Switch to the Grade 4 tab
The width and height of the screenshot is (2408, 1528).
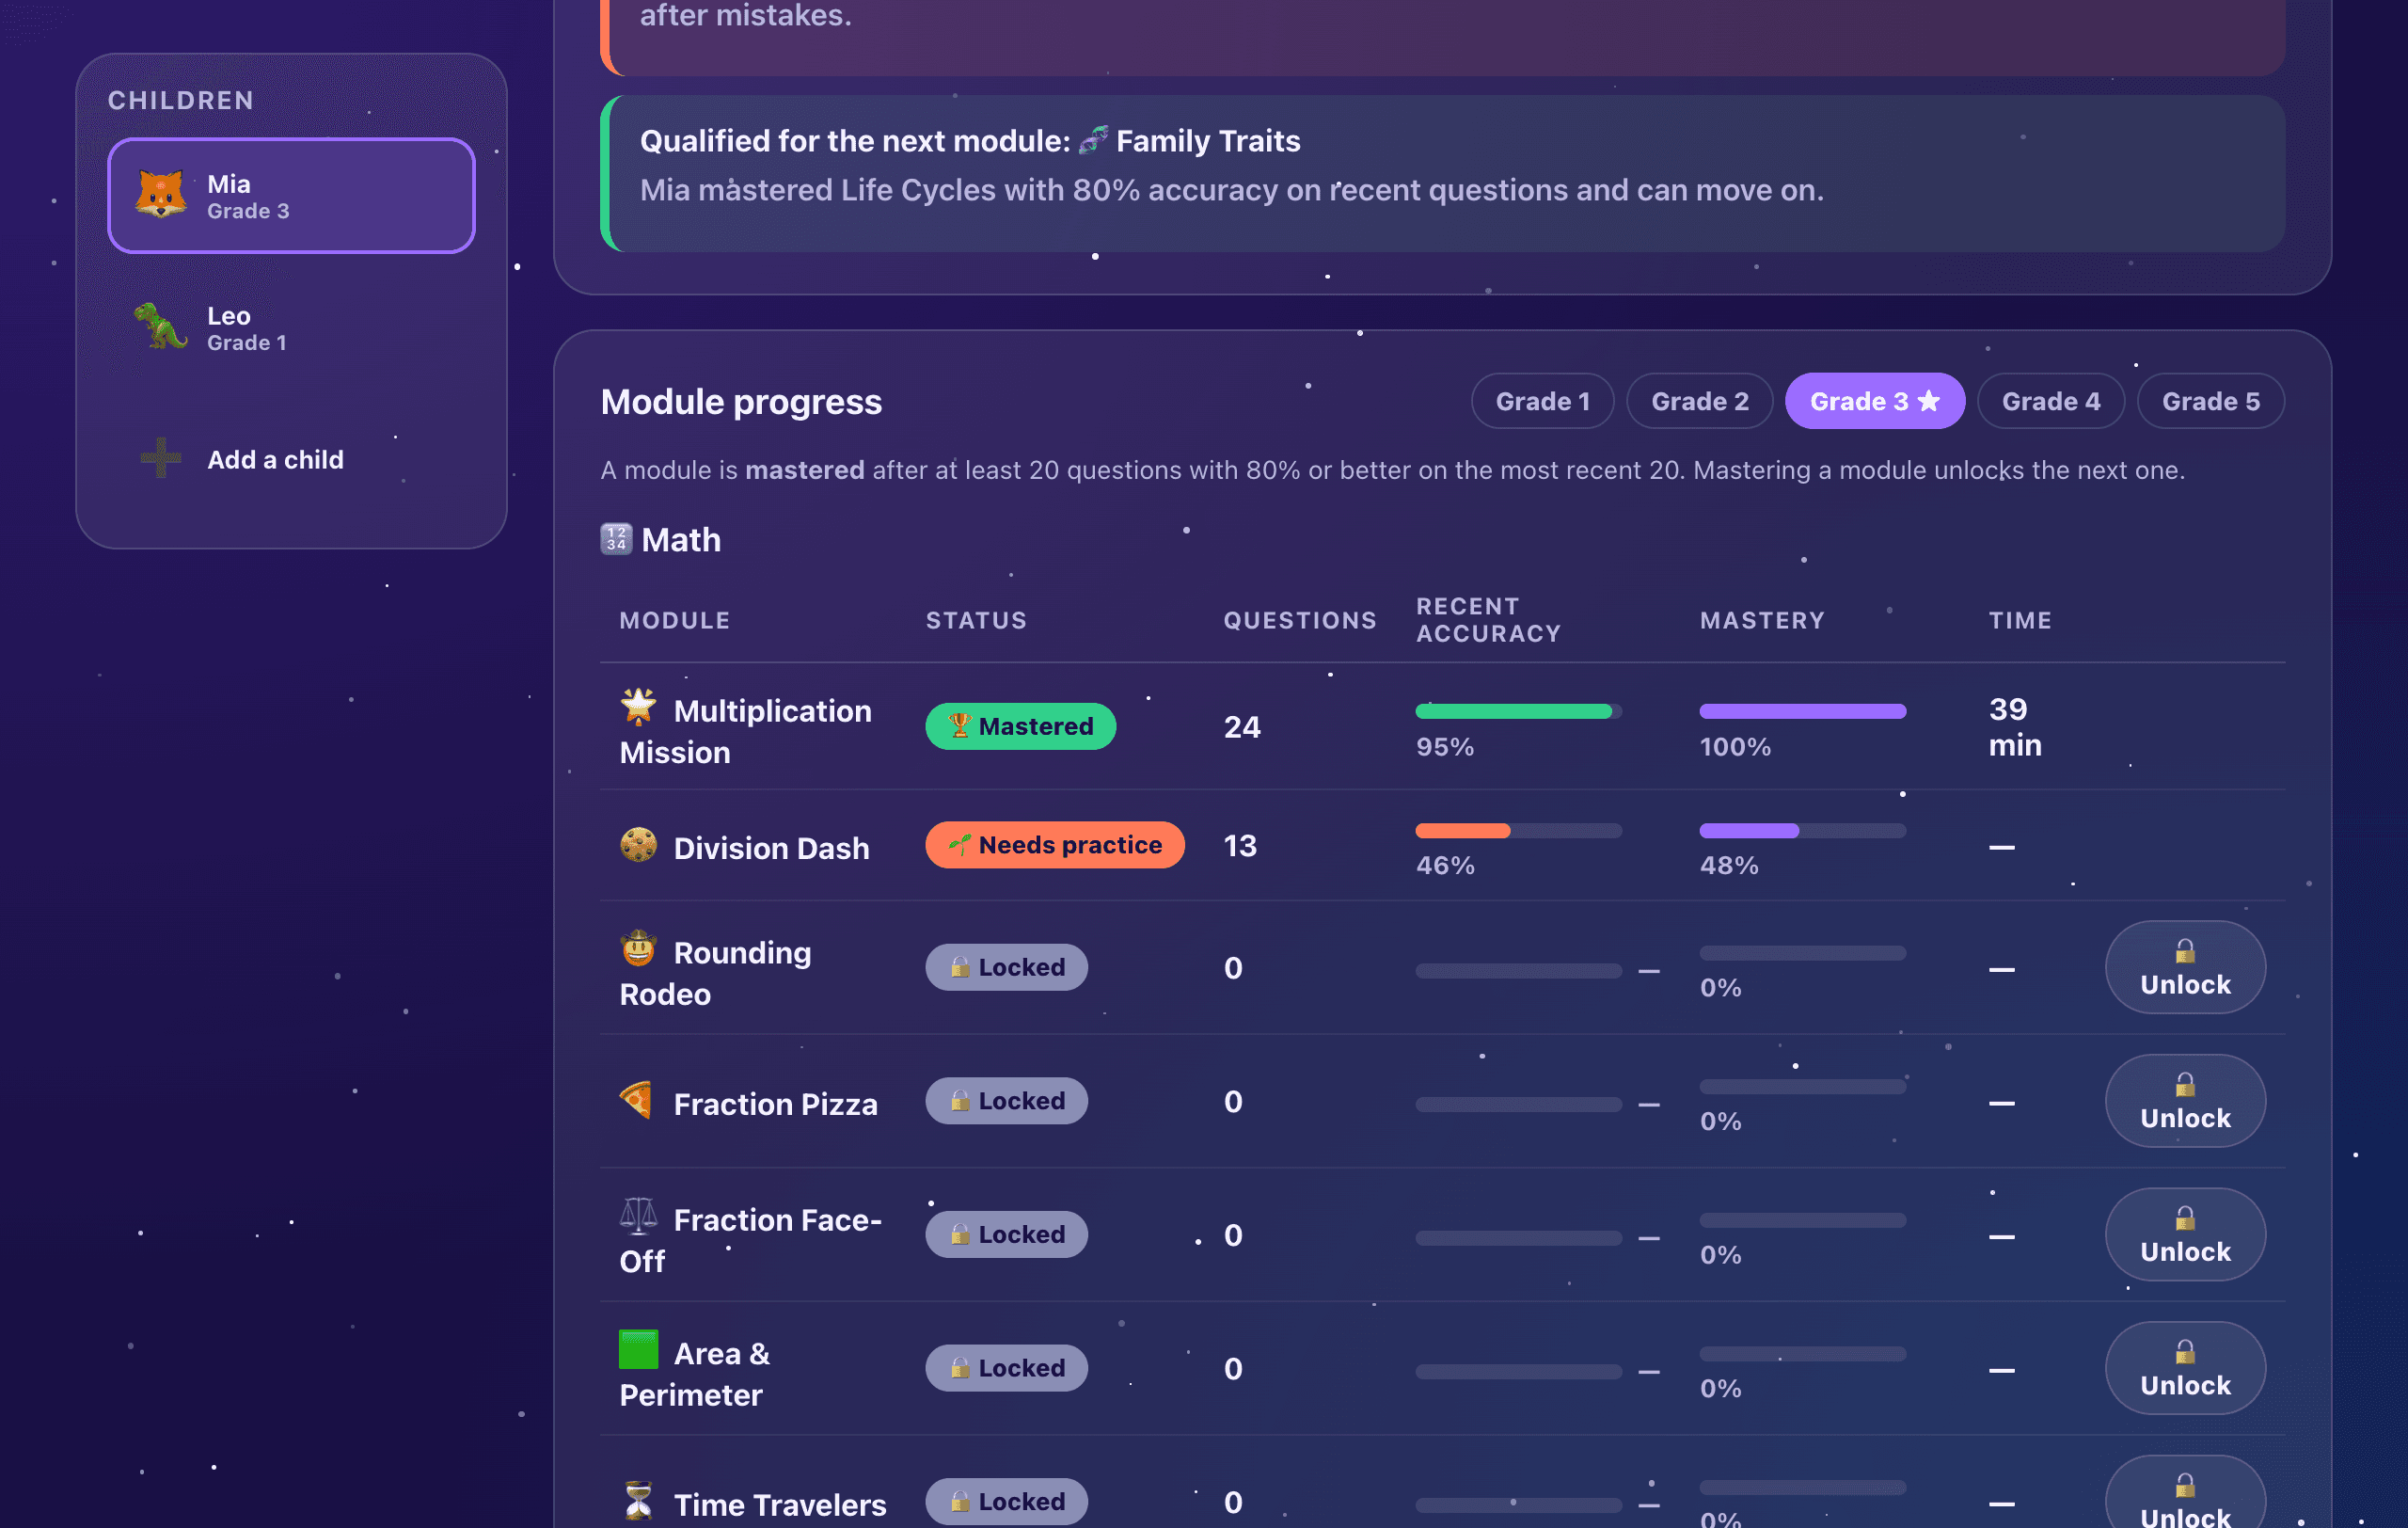point(2050,401)
